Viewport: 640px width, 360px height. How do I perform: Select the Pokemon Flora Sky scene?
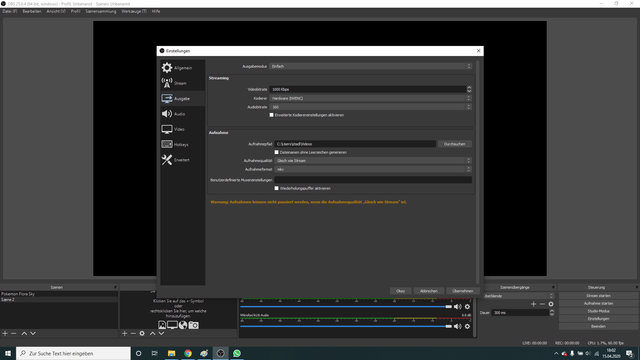point(59,294)
